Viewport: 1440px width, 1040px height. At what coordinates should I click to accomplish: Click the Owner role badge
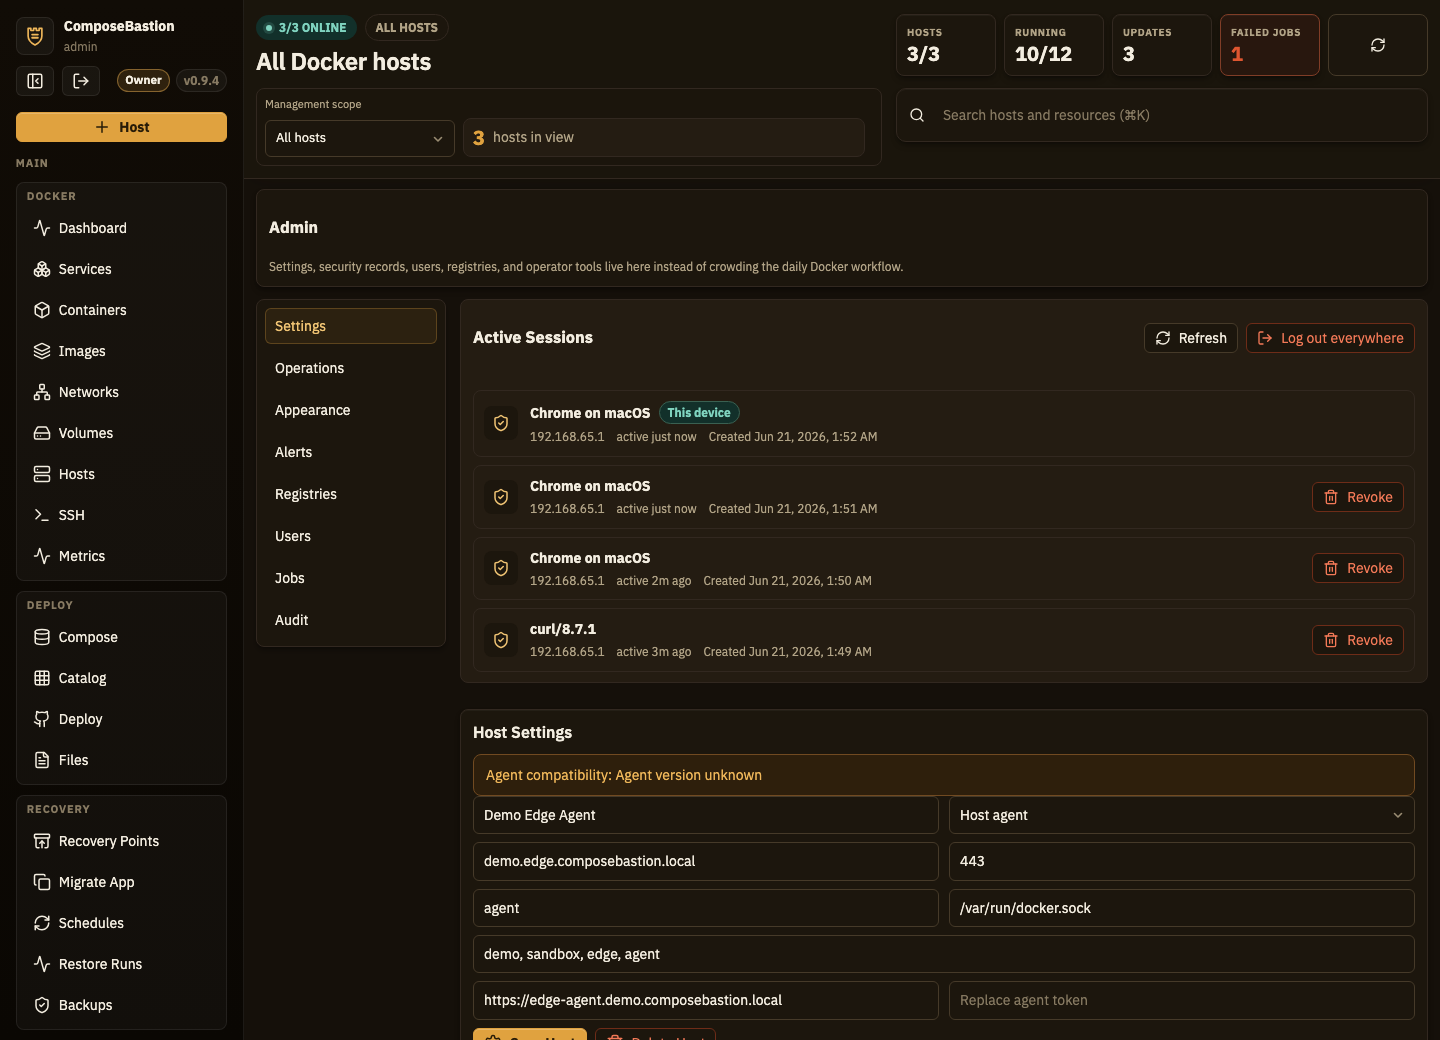pos(143,80)
